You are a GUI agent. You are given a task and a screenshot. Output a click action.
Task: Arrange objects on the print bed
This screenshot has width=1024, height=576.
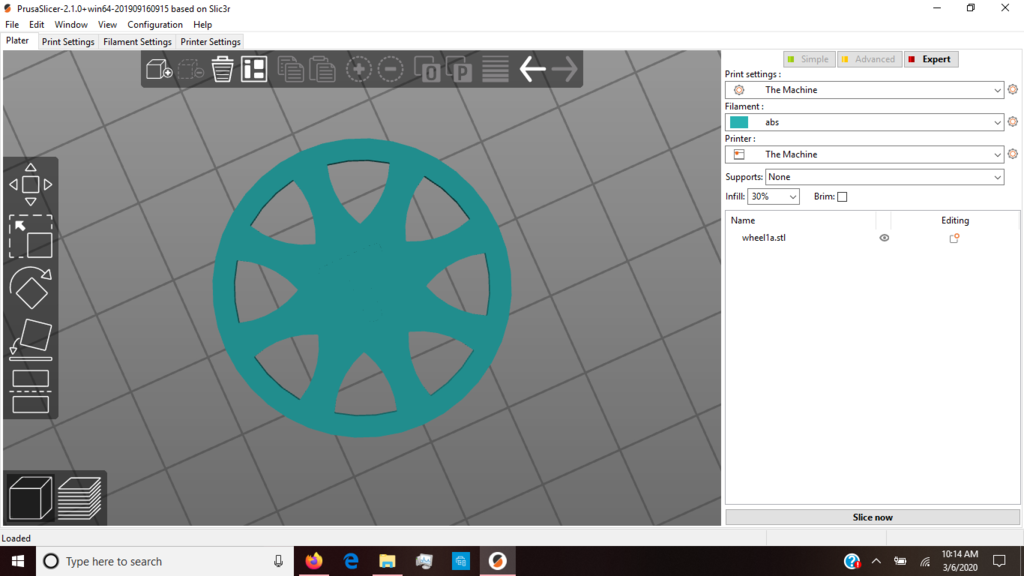click(x=253, y=68)
